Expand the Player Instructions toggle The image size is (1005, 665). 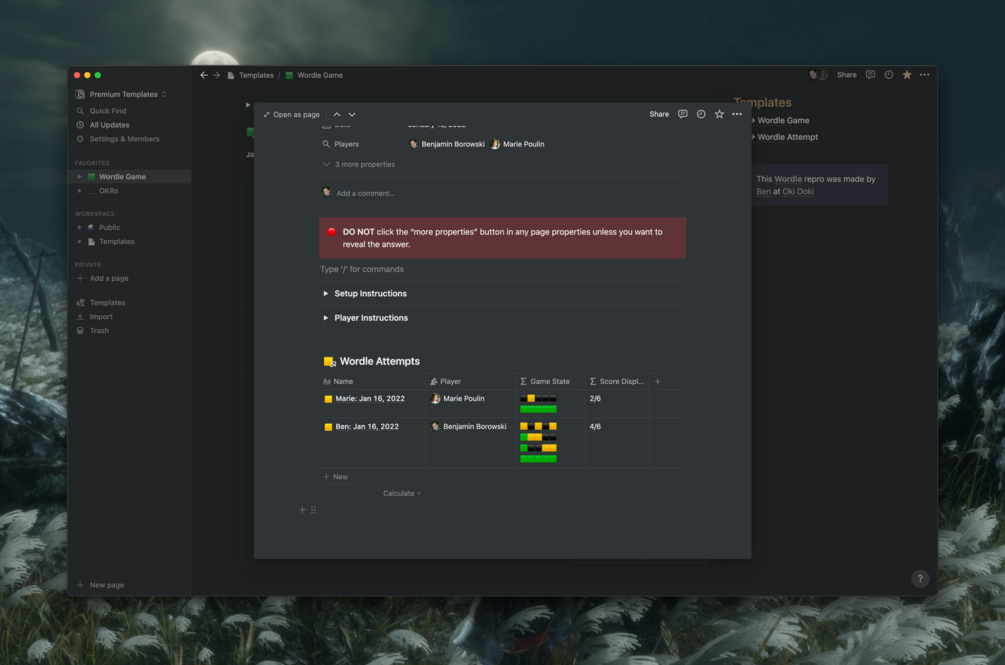pyautogui.click(x=326, y=318)
